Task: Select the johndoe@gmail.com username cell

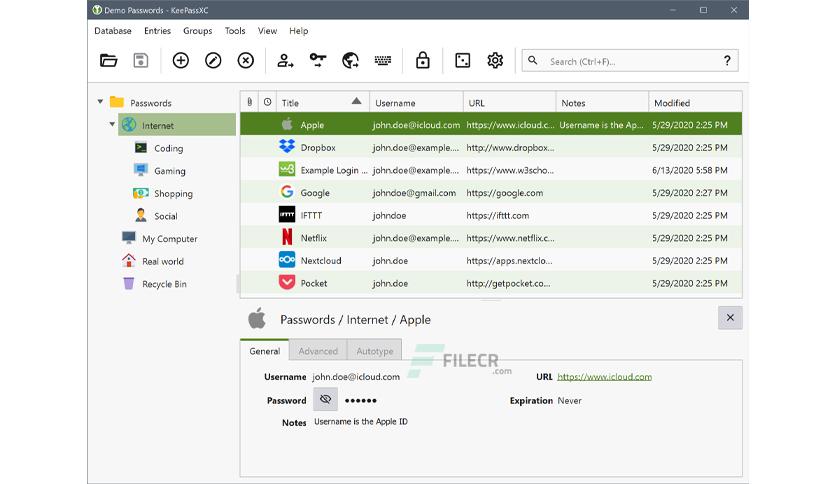Action: pos(414,192)
